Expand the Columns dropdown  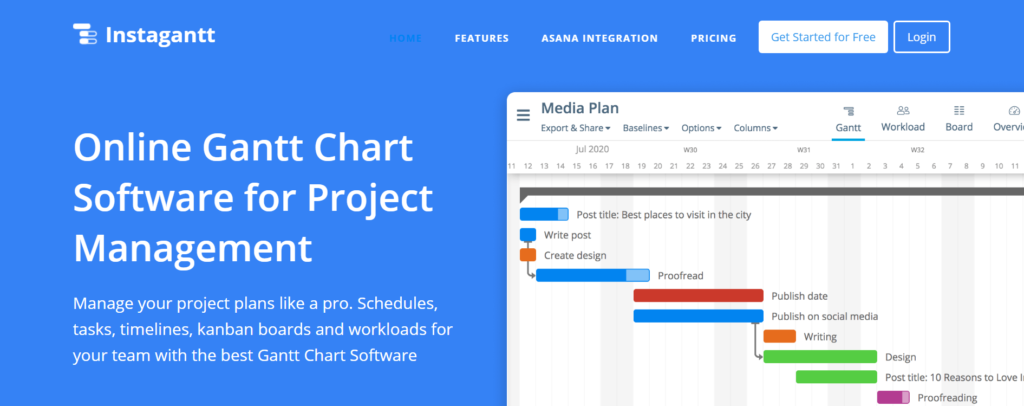click(755, 128)
